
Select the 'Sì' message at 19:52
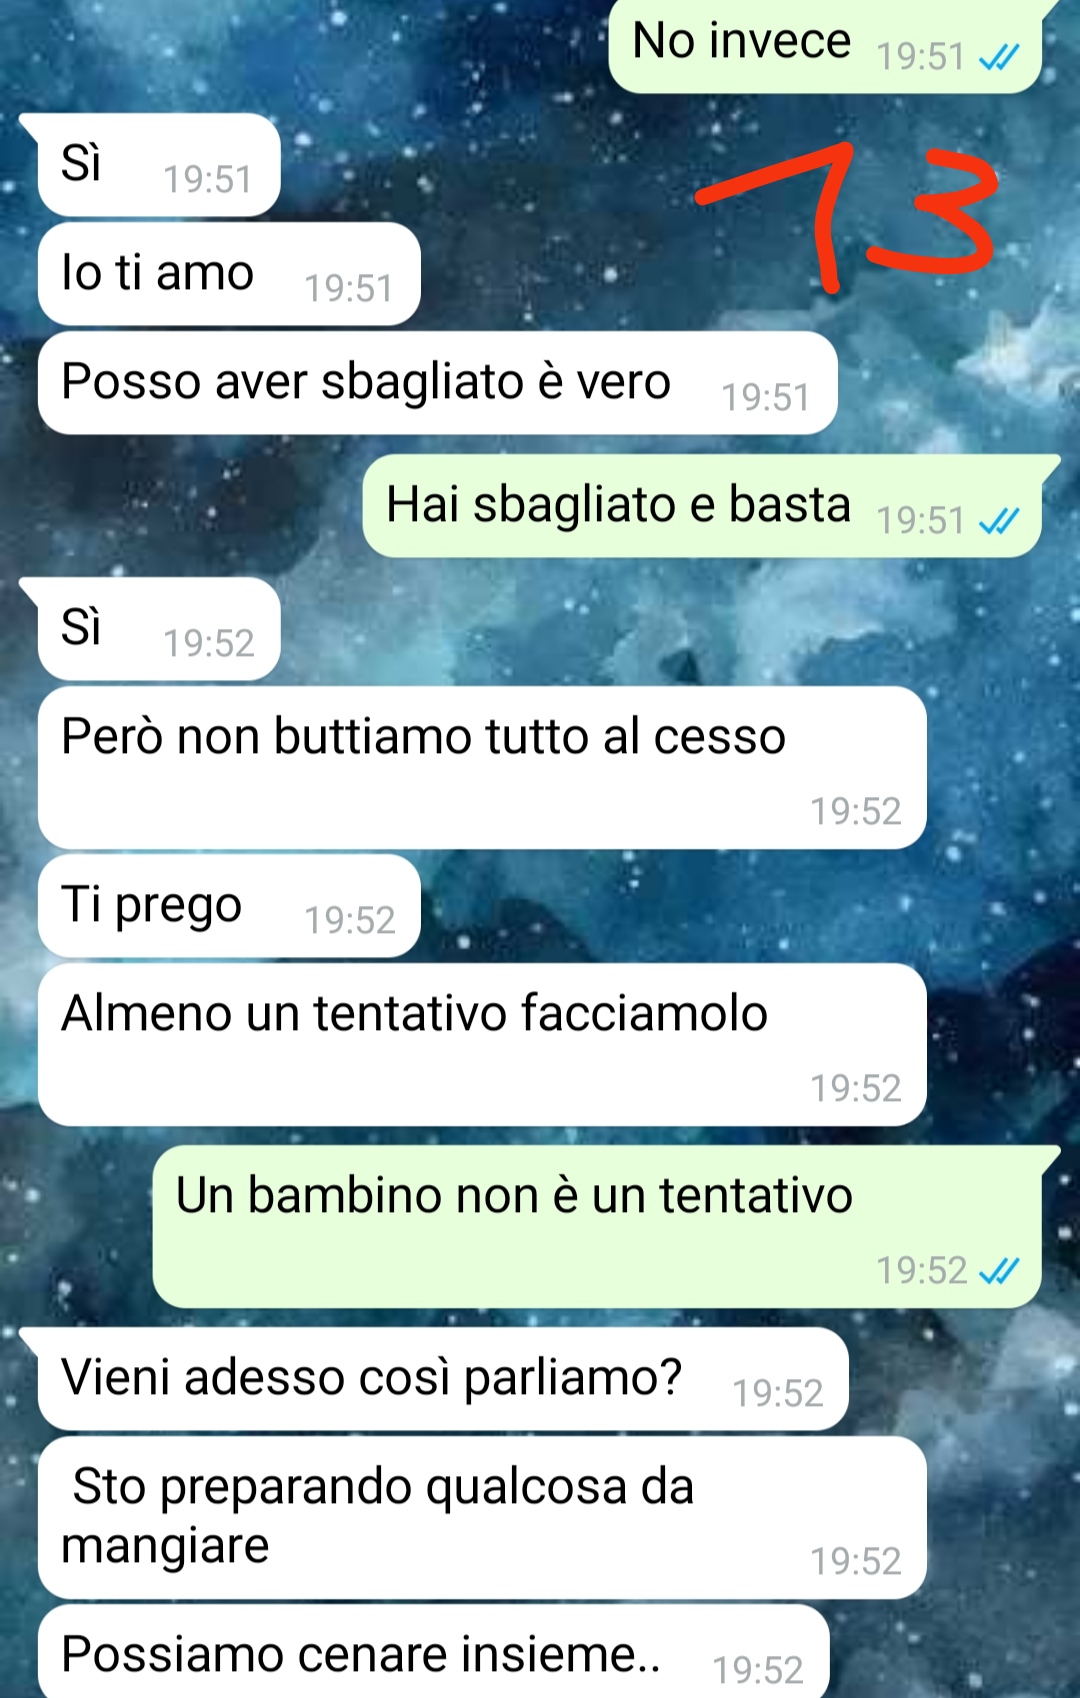point(159,629)
